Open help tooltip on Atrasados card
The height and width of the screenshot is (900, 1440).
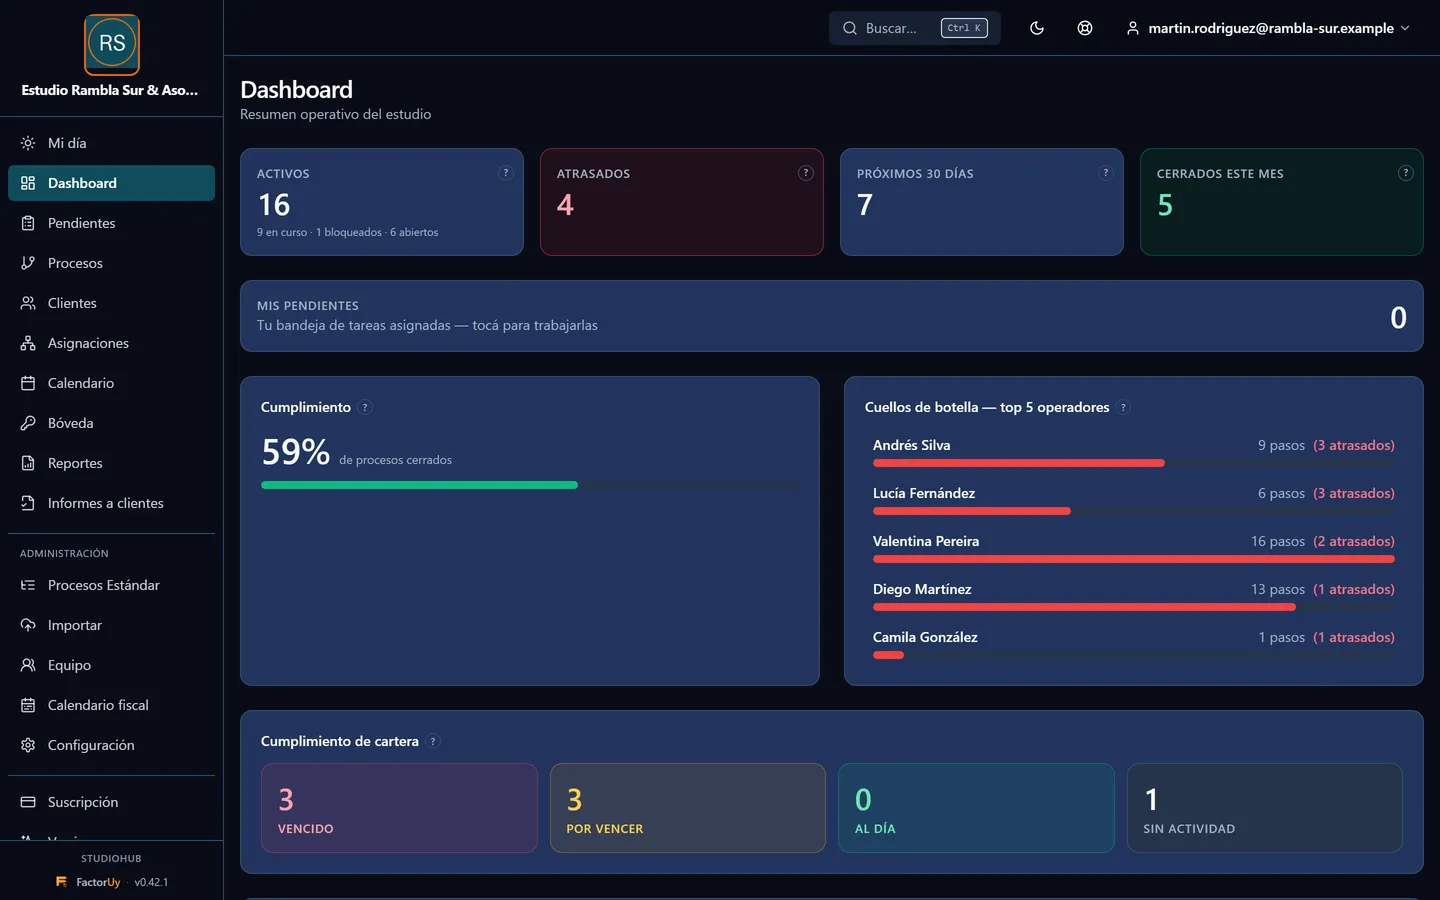coord(806,173)
